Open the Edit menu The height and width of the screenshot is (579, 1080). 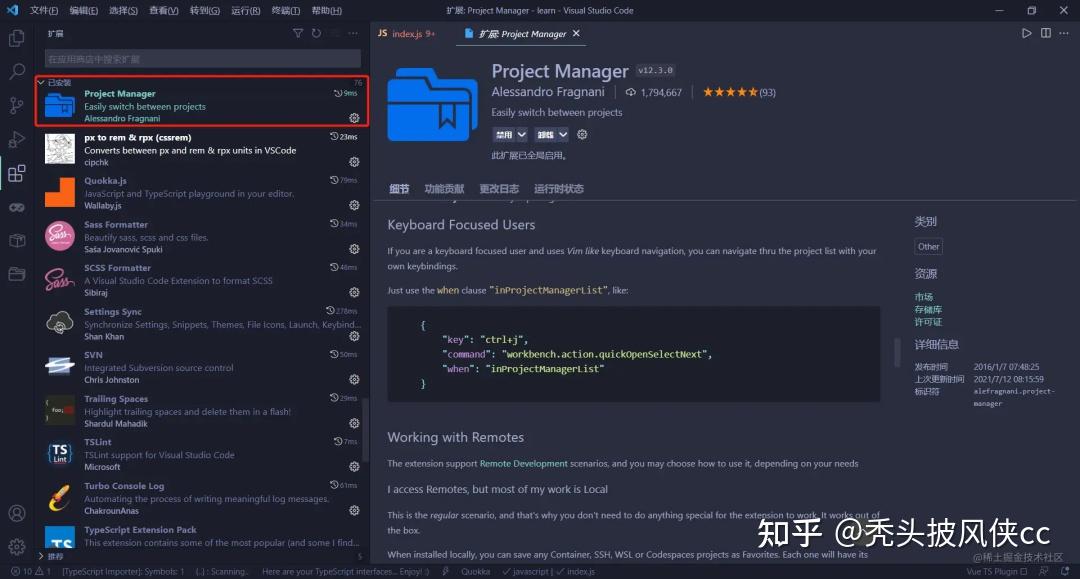point(83,10)
